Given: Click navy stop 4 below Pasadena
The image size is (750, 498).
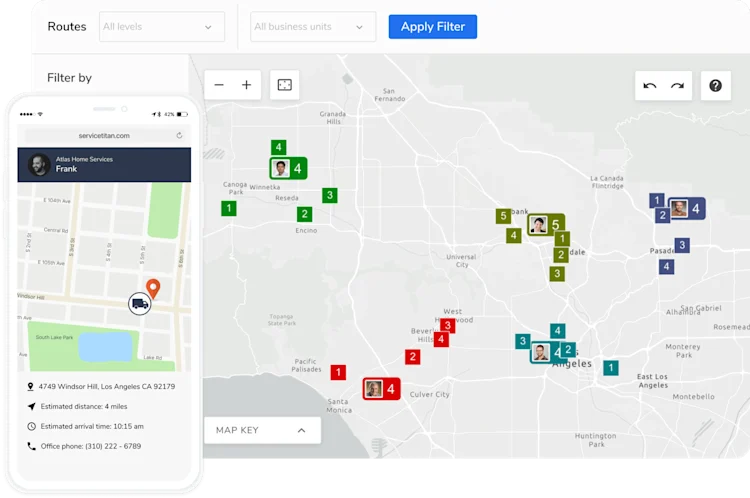Looking at the screenshot, I should coord(666,266).
